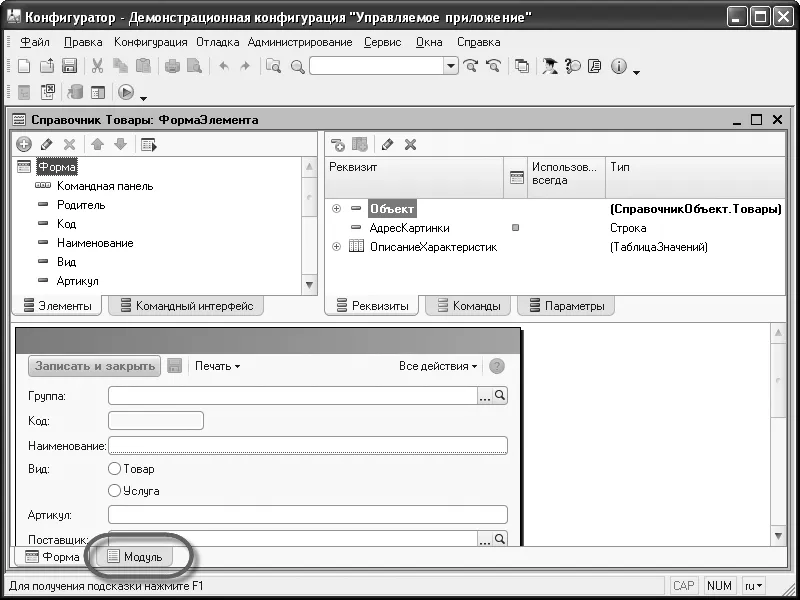800x600 pixels.
Task: Click the Copy icon in the main toolbar
Action: 120,66
